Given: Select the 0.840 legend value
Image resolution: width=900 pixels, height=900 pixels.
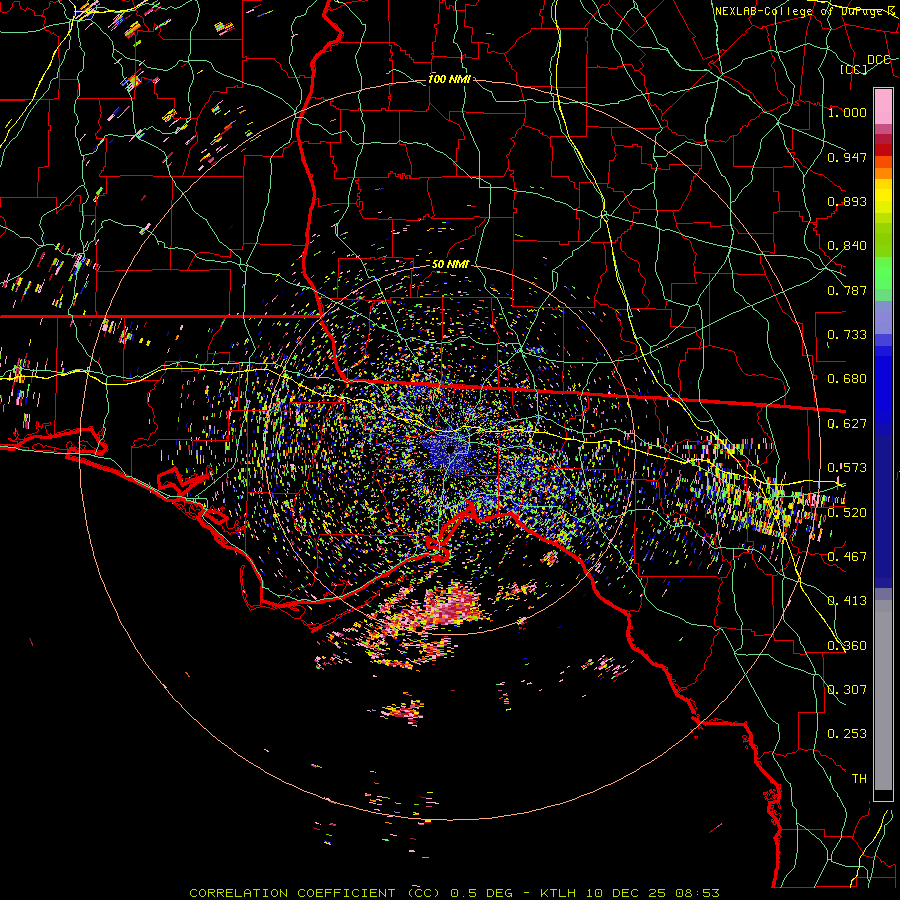Looking at the screenshot, I should coord(847,246).
